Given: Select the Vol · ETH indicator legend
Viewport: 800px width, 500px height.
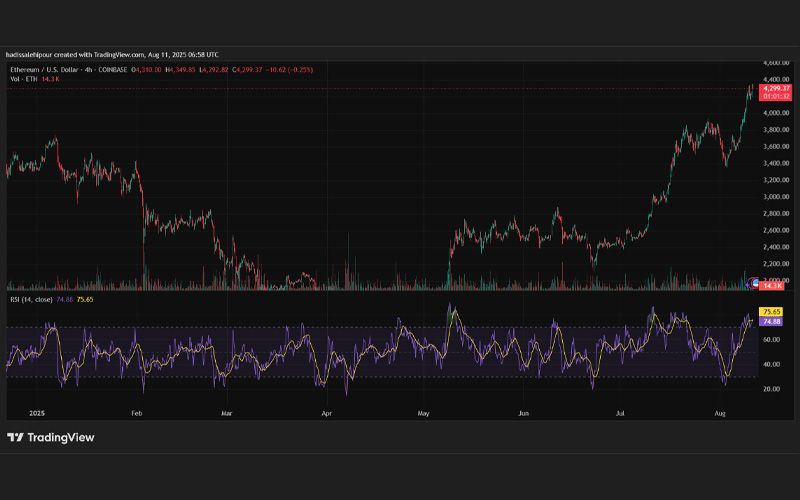Looking at the screenshot, I should [24, 79].
